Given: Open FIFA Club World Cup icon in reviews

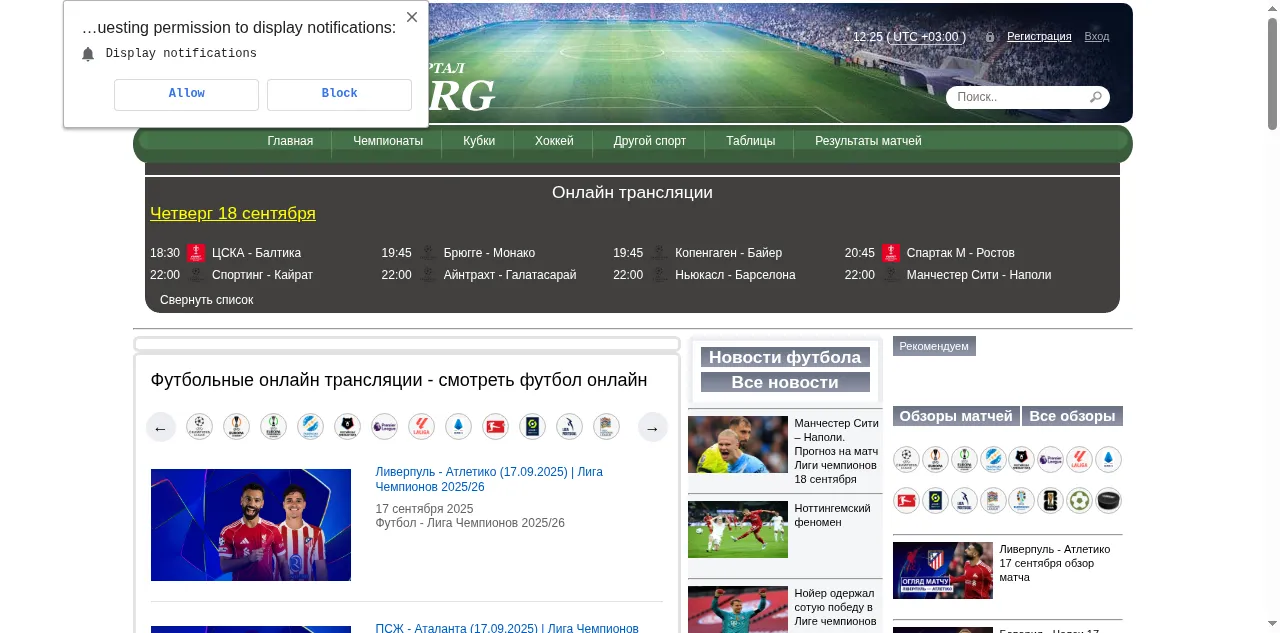Looking at the screenshot, I should [1050, 501].
